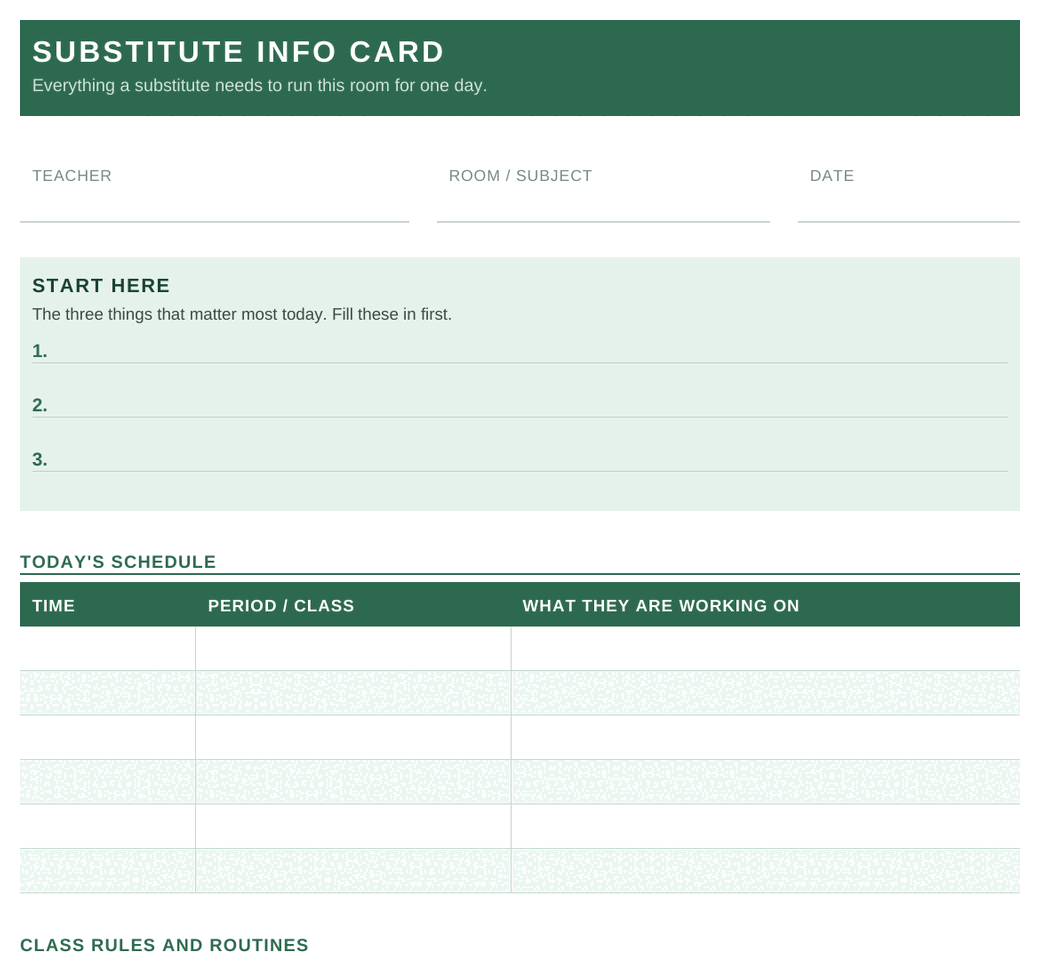The height and width of the screenshot is (972, 1040).
Task: Click the START HERE heading
Action: tap(101, 286)
